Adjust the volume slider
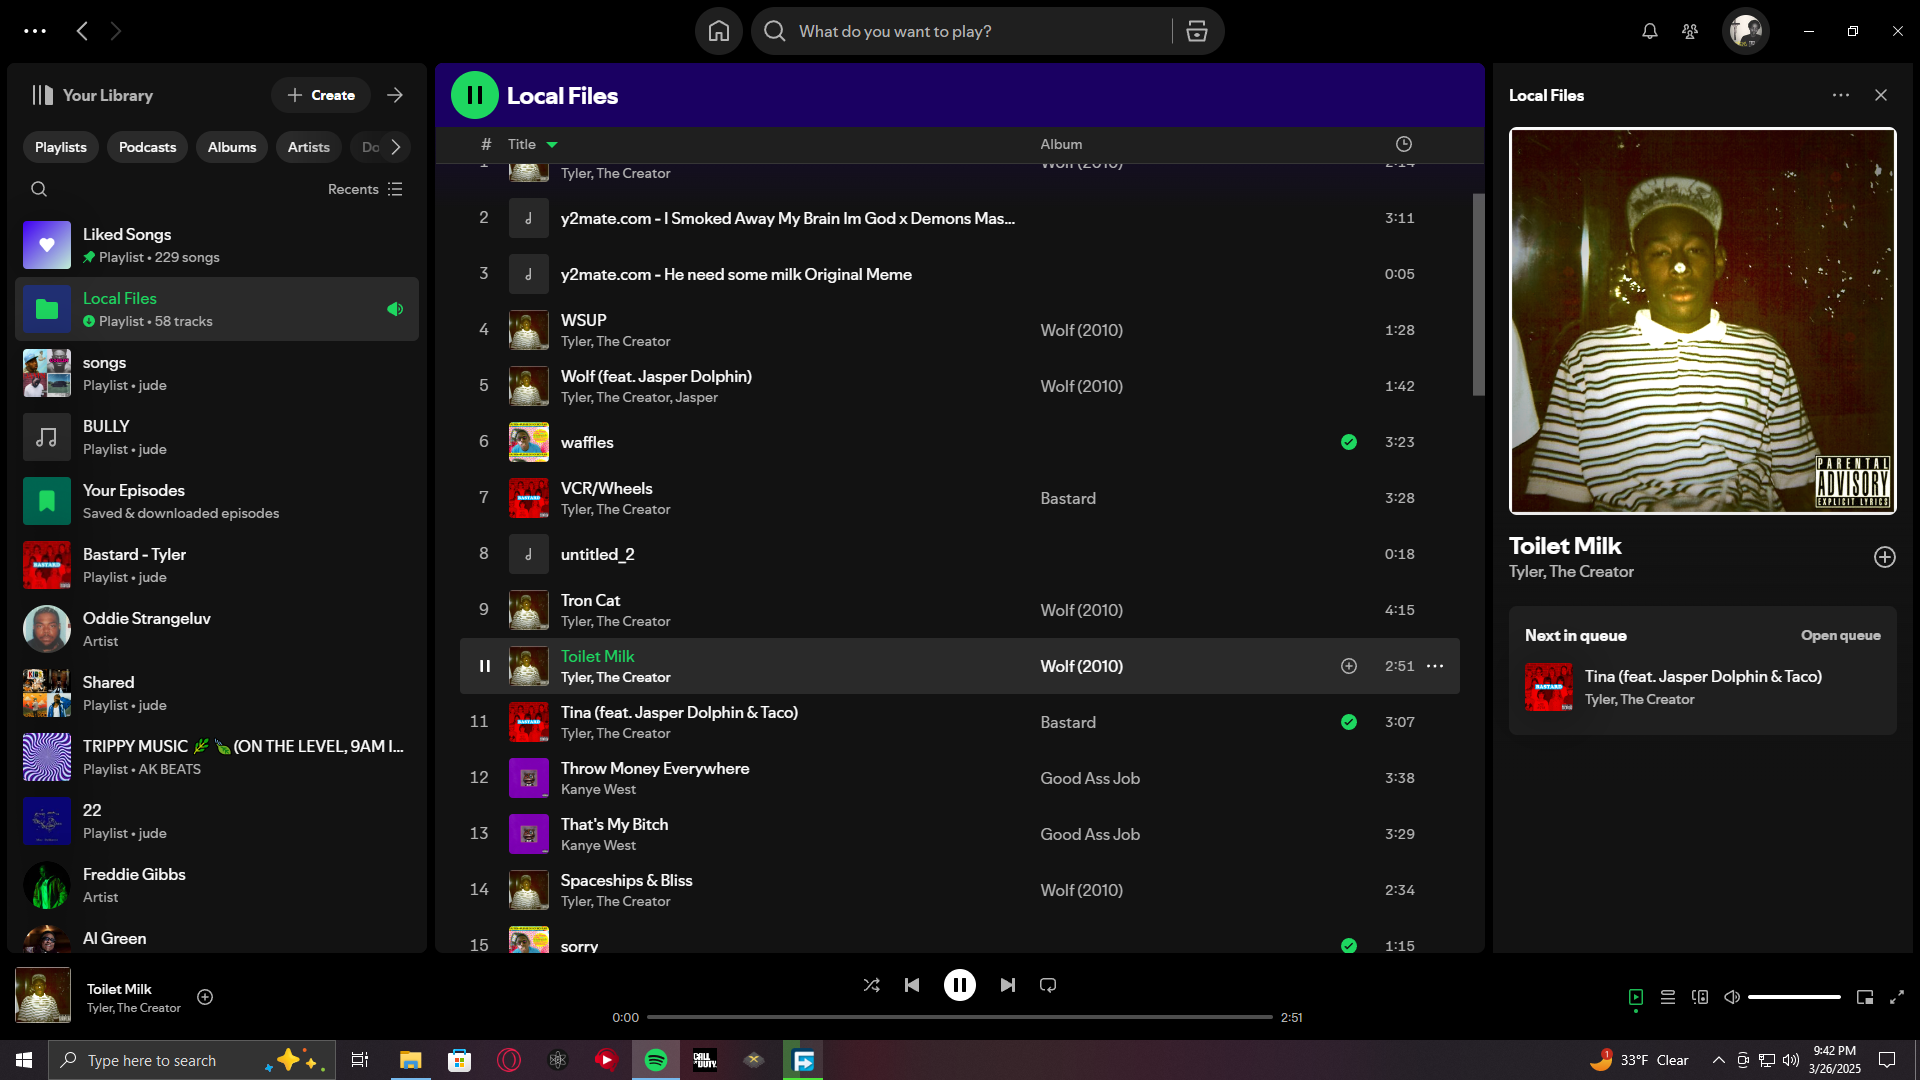1920x1080 pixels. [x=1794, y=997]
